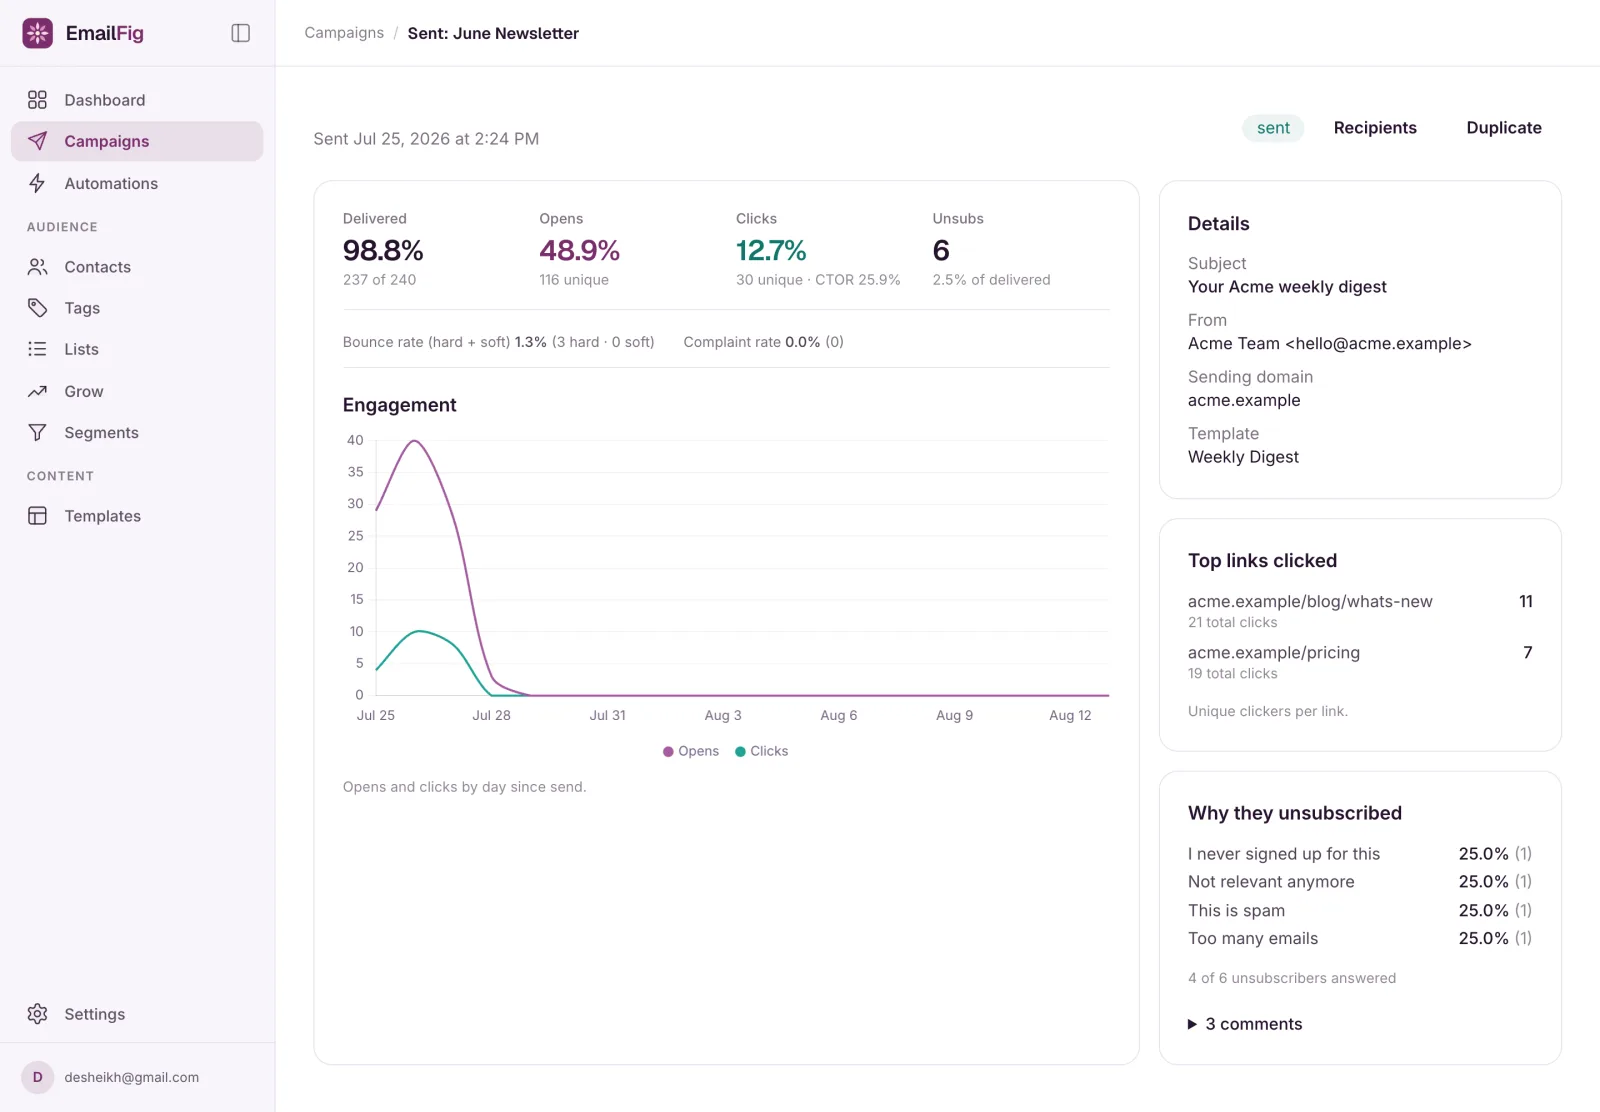
Task: Click the acme.example/pricing link row
Action: pos(1360,662)
